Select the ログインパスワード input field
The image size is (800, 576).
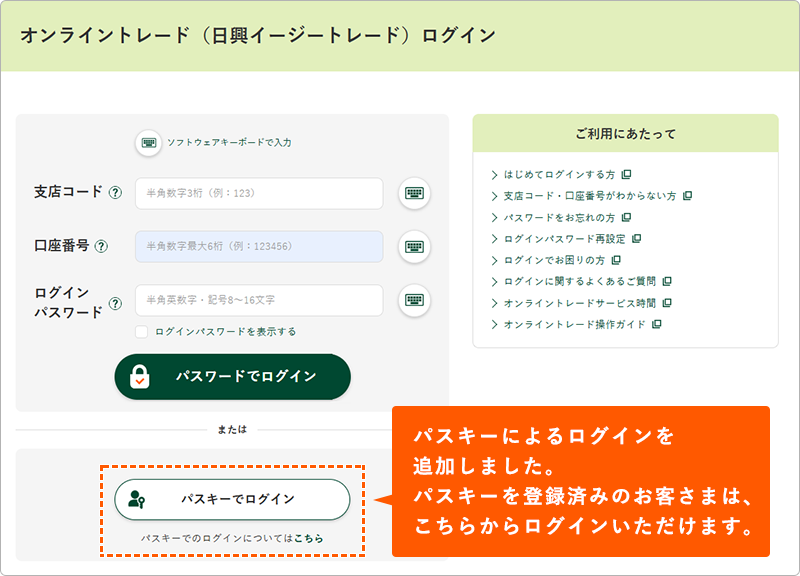[259, 300]
